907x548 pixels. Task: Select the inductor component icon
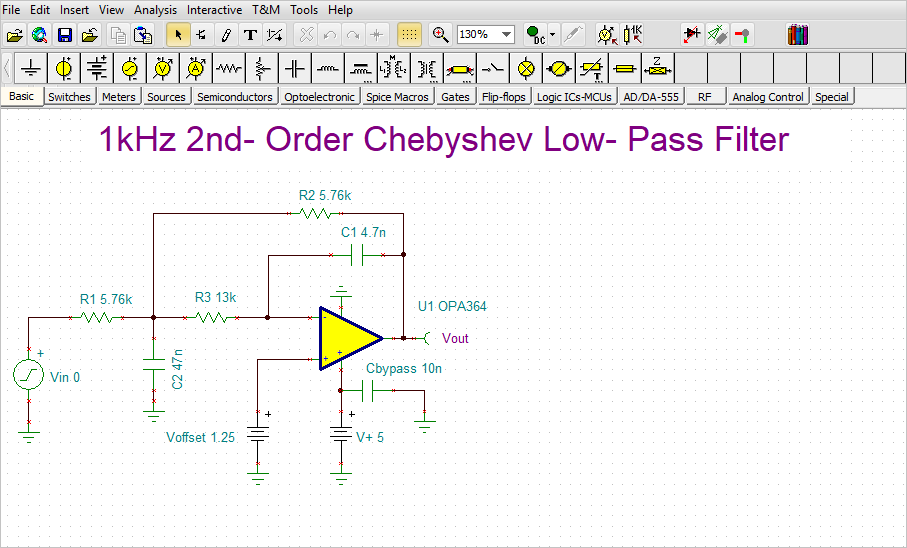pos(328,69)
